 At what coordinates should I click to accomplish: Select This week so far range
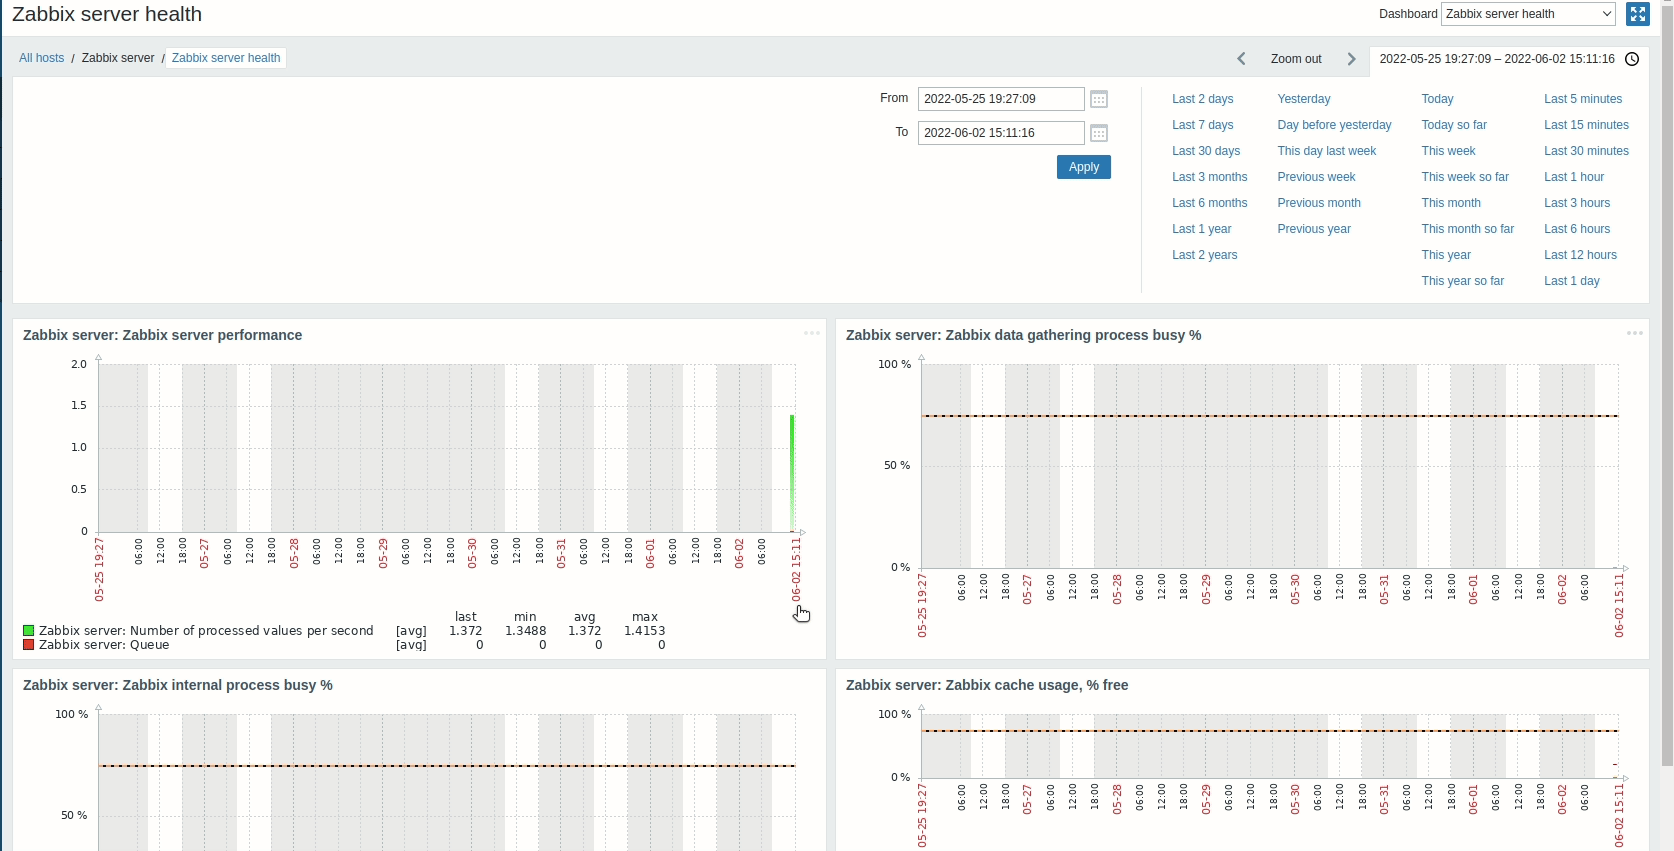click(1465, 177)
